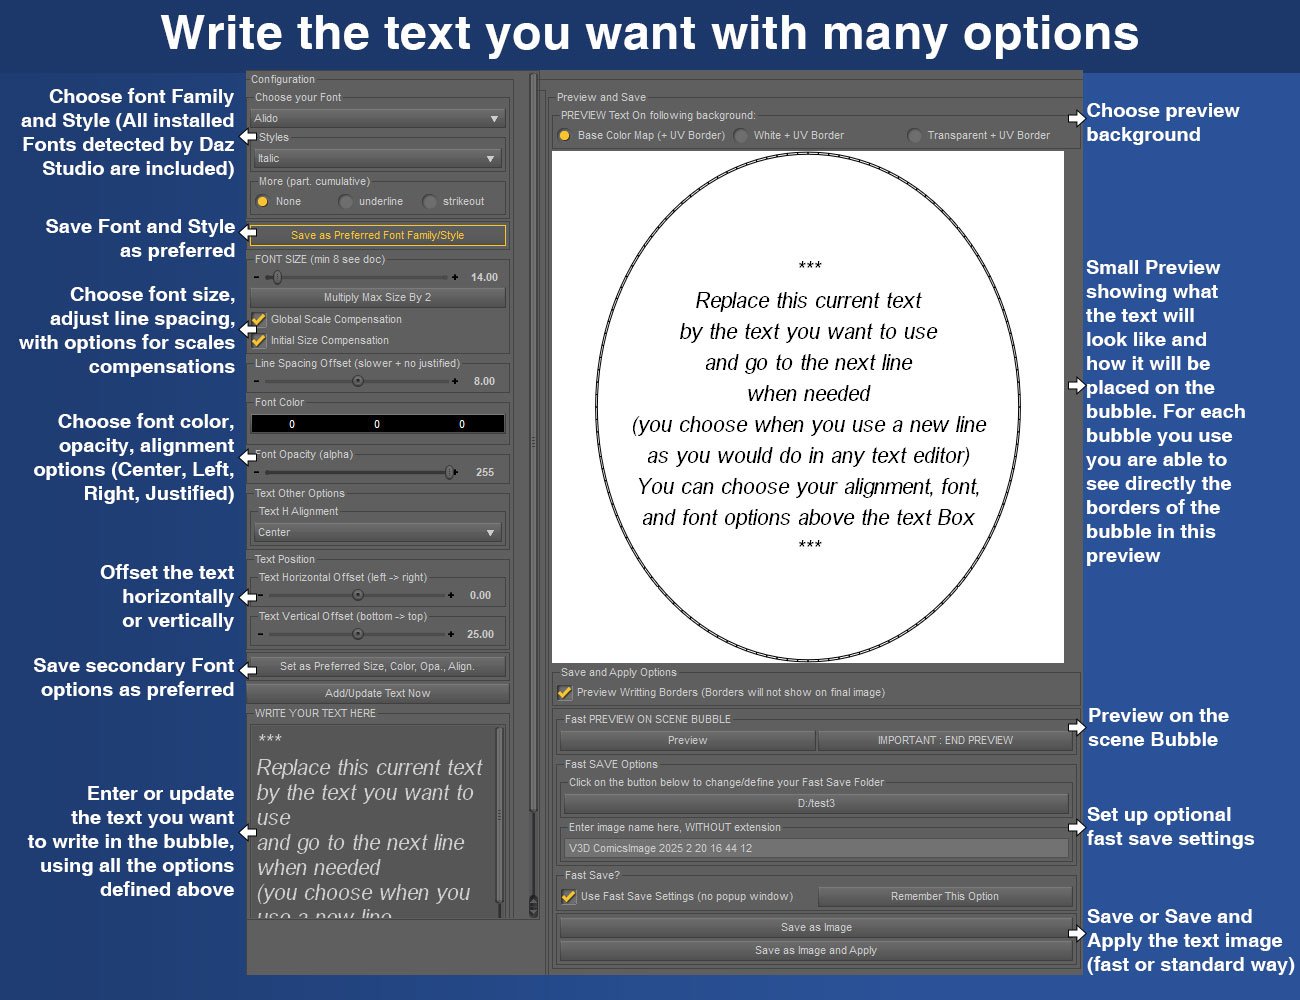The width and height of the screenshot is (1300, 1000).
Task: Click the image name input field
Action: [x=815, y=847]
